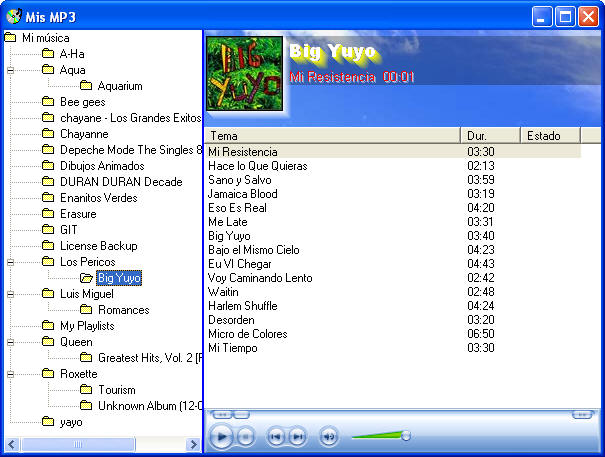Image resolution: width=605 pixels, height=457 pixels.
Task: Skip to the next track
Action: pyautogui.click(x=297, y=437)
